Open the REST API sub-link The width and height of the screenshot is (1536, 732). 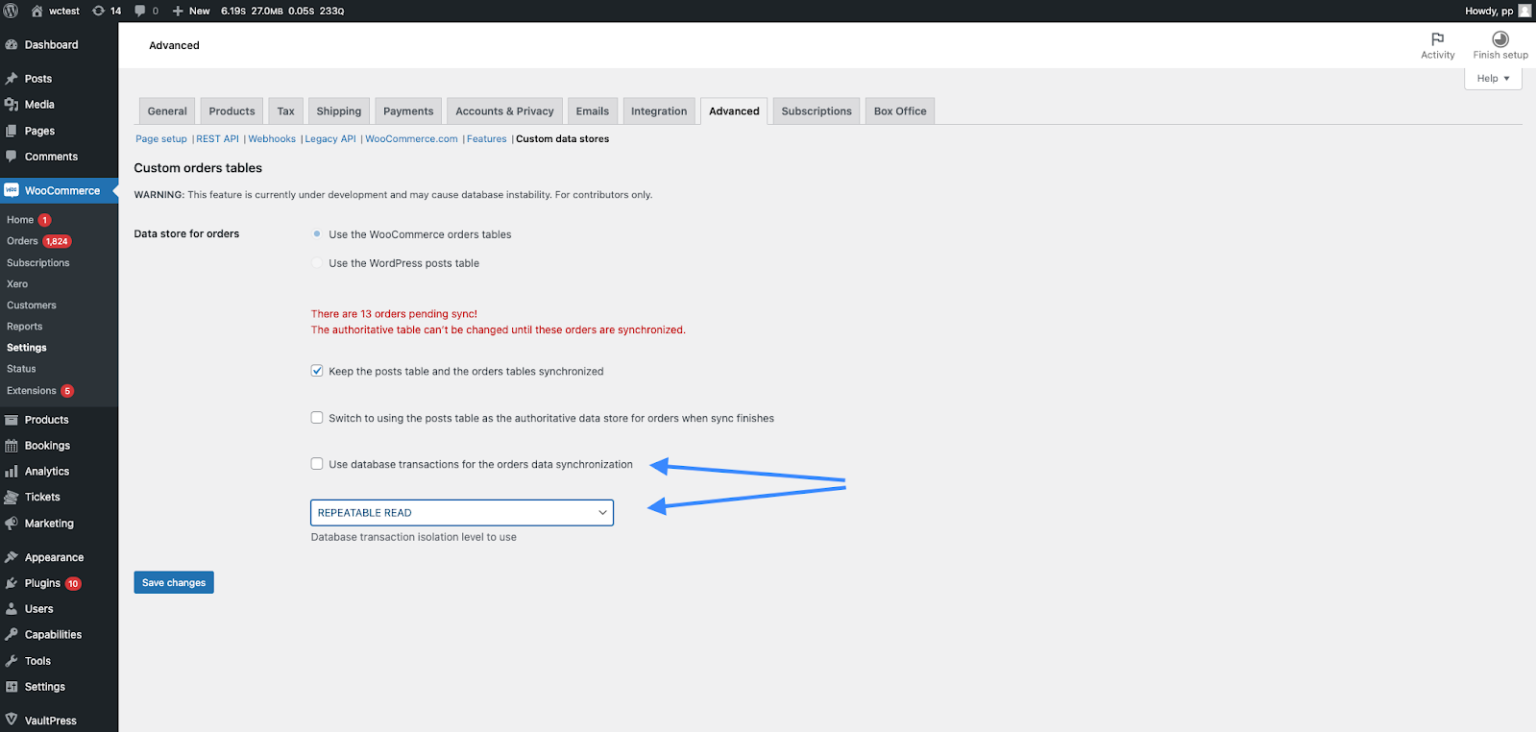(218, 139)
